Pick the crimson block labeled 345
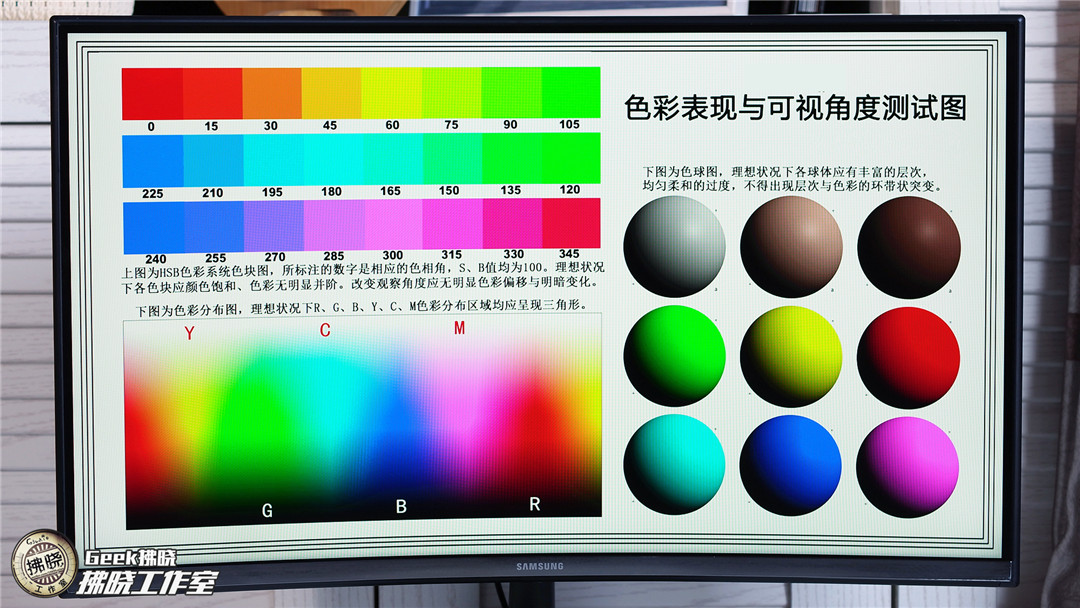 tap(572, 223)
